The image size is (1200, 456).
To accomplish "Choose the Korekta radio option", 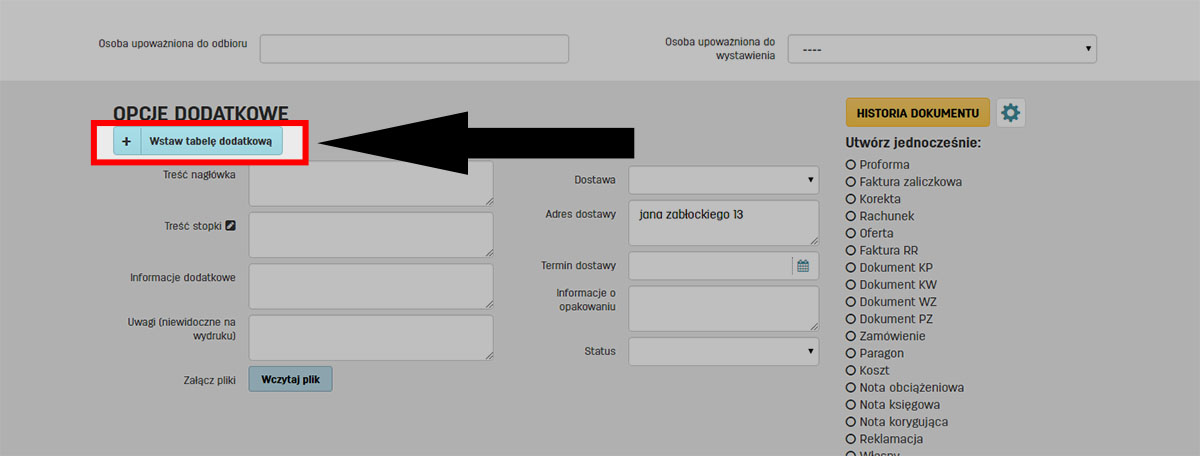I will coord(851,199).
